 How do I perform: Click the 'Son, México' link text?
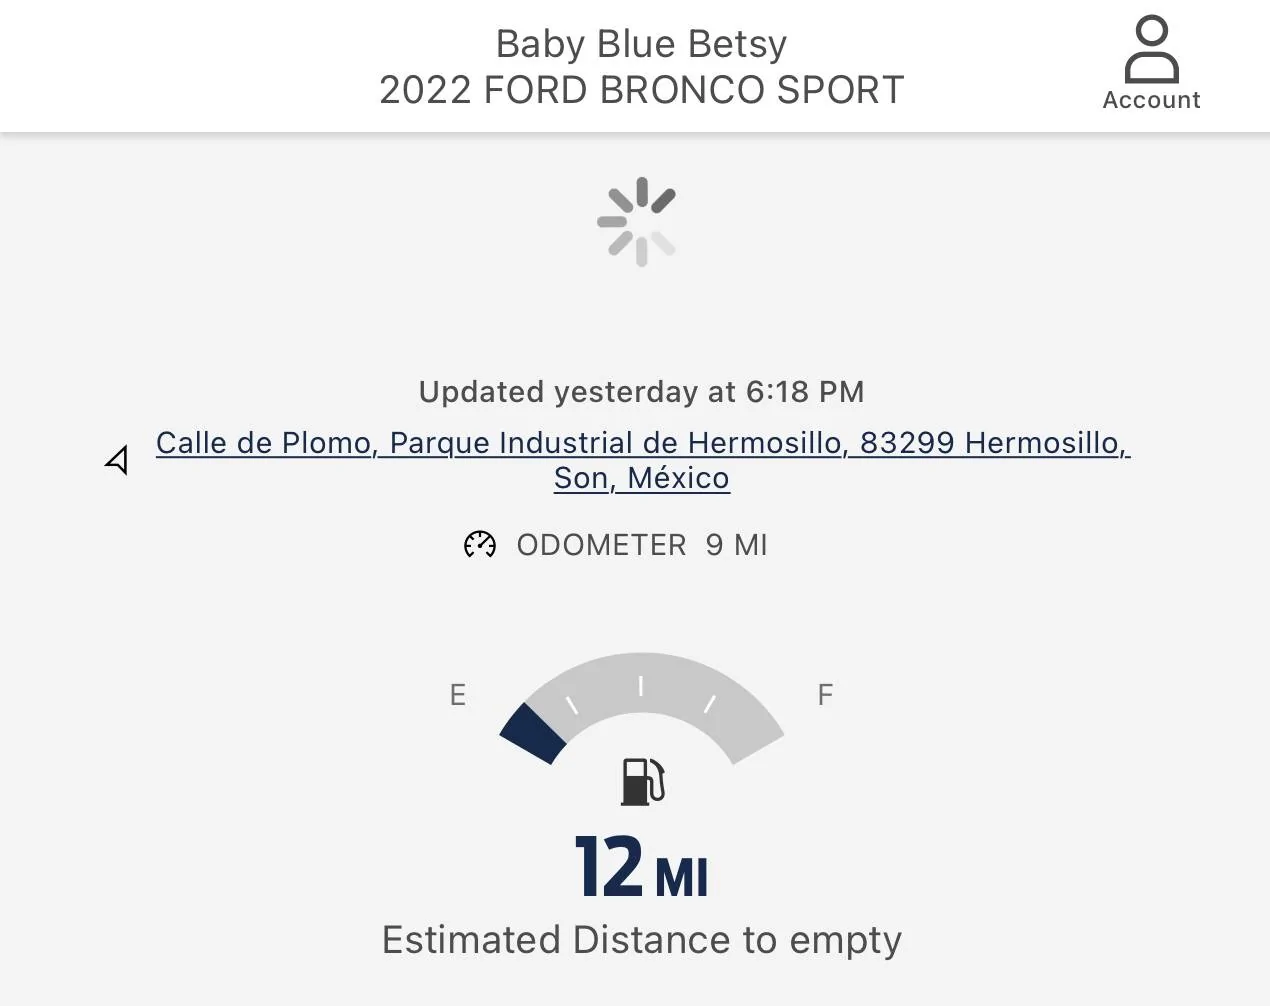point(641,478)
